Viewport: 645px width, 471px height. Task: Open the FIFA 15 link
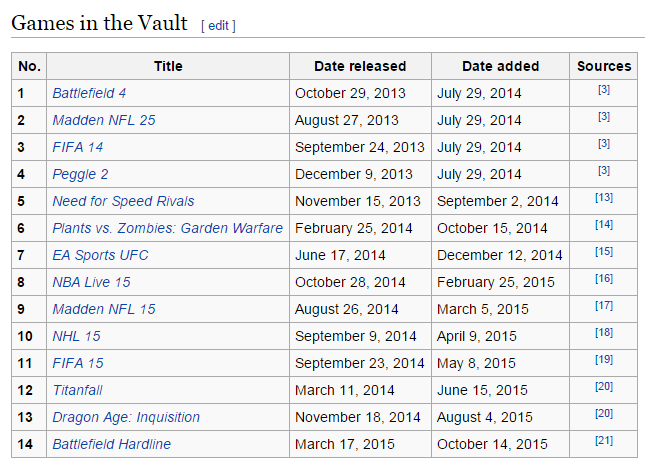(x=78, y=363)
